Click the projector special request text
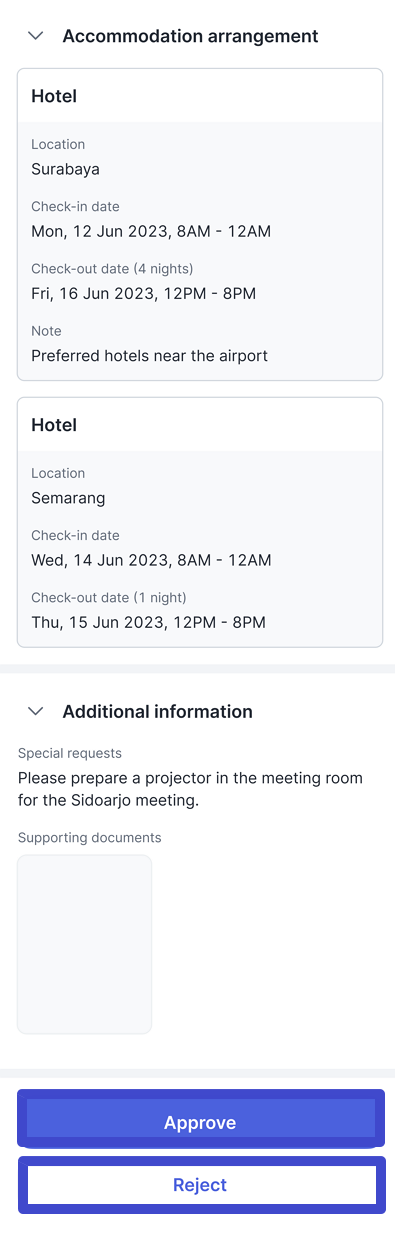The image size is (395, 1241). click(190, 789)
